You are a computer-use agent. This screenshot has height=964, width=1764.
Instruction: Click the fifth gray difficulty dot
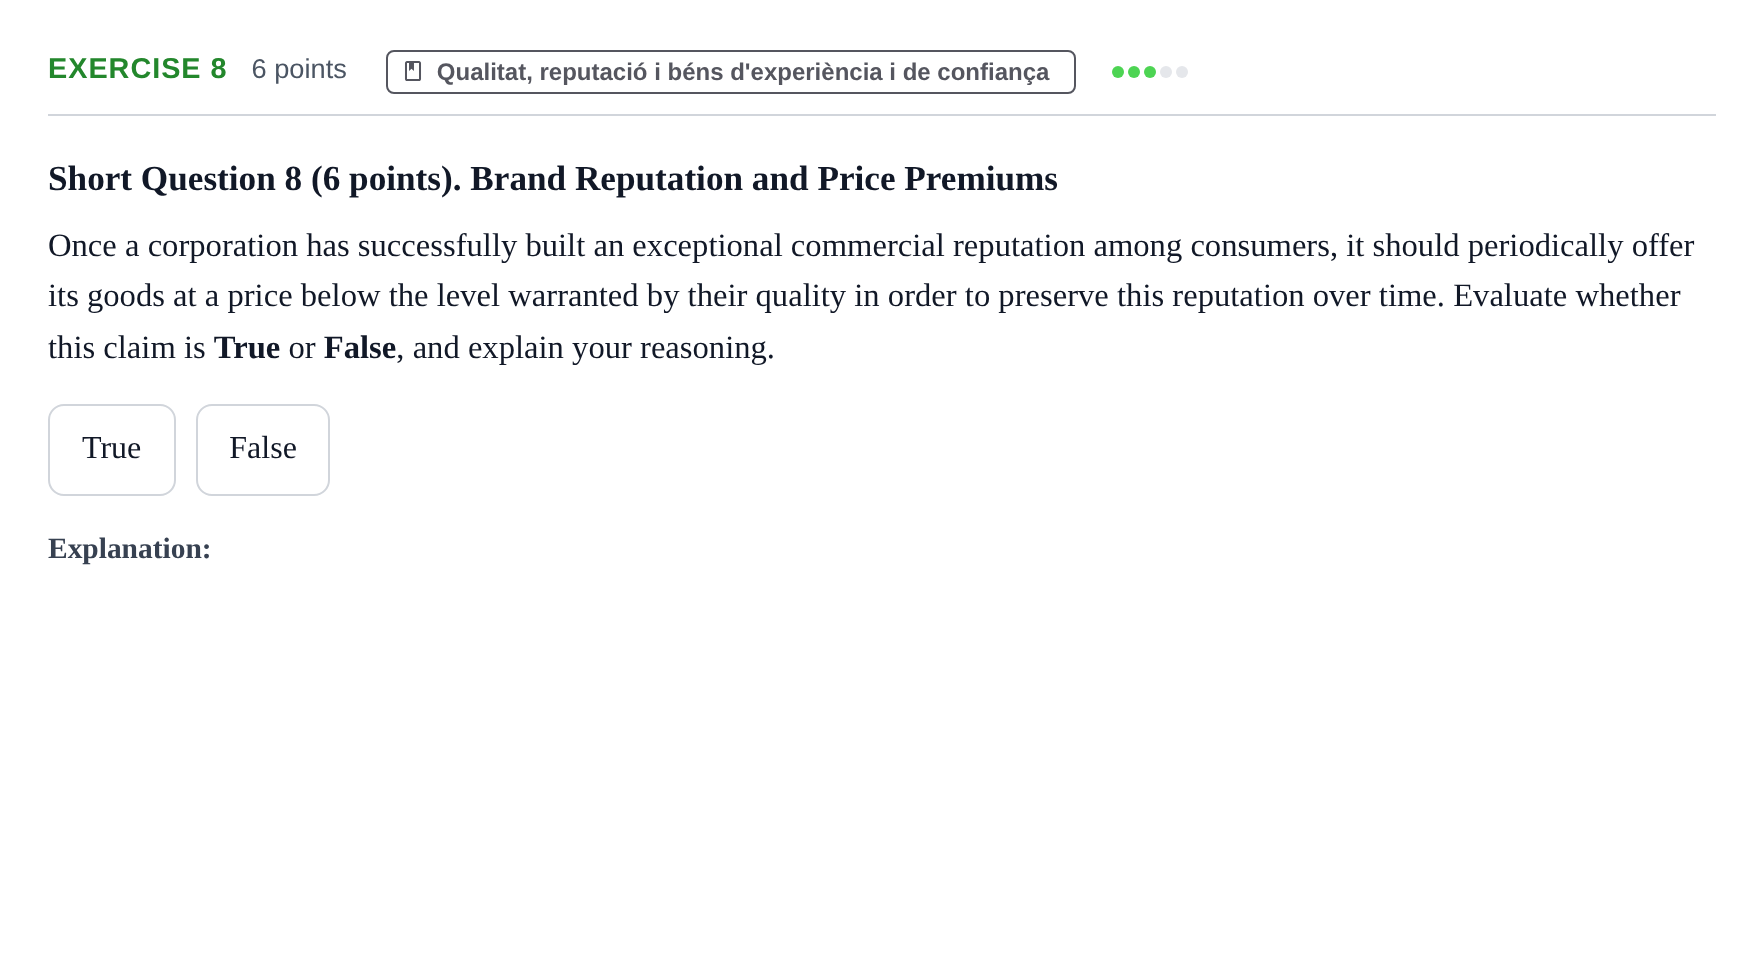[x=1182, y=72]
